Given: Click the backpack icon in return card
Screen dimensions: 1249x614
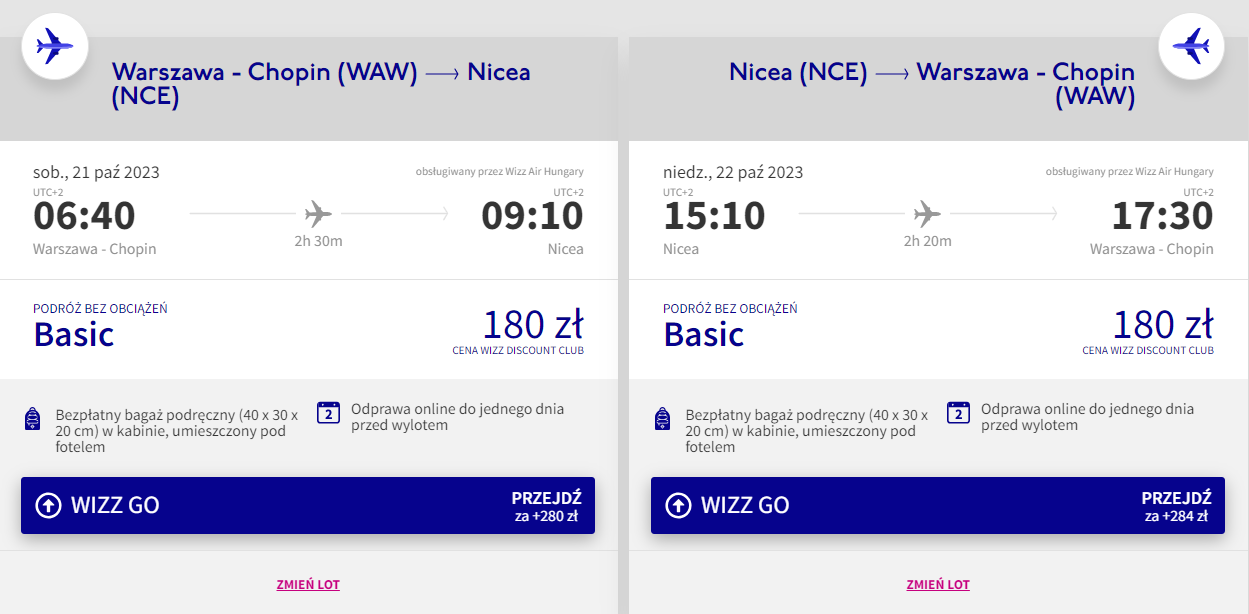Looking at the screenshot, I should coord(662,419).
